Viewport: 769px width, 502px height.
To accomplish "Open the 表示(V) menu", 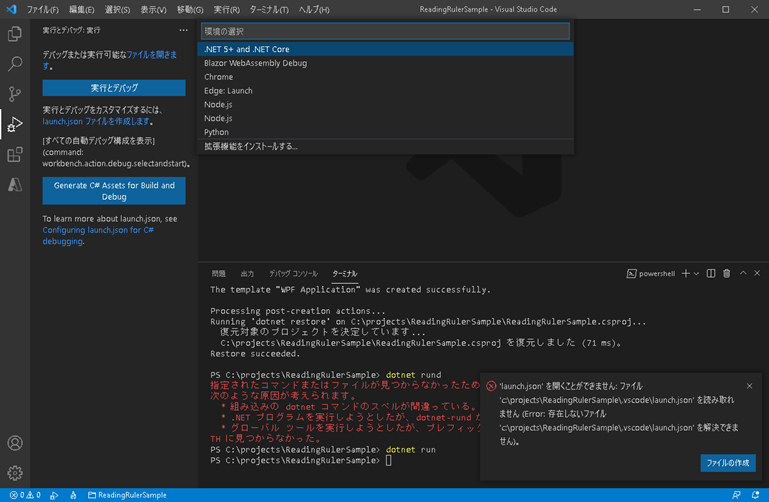I will click(x=153, y=9).
